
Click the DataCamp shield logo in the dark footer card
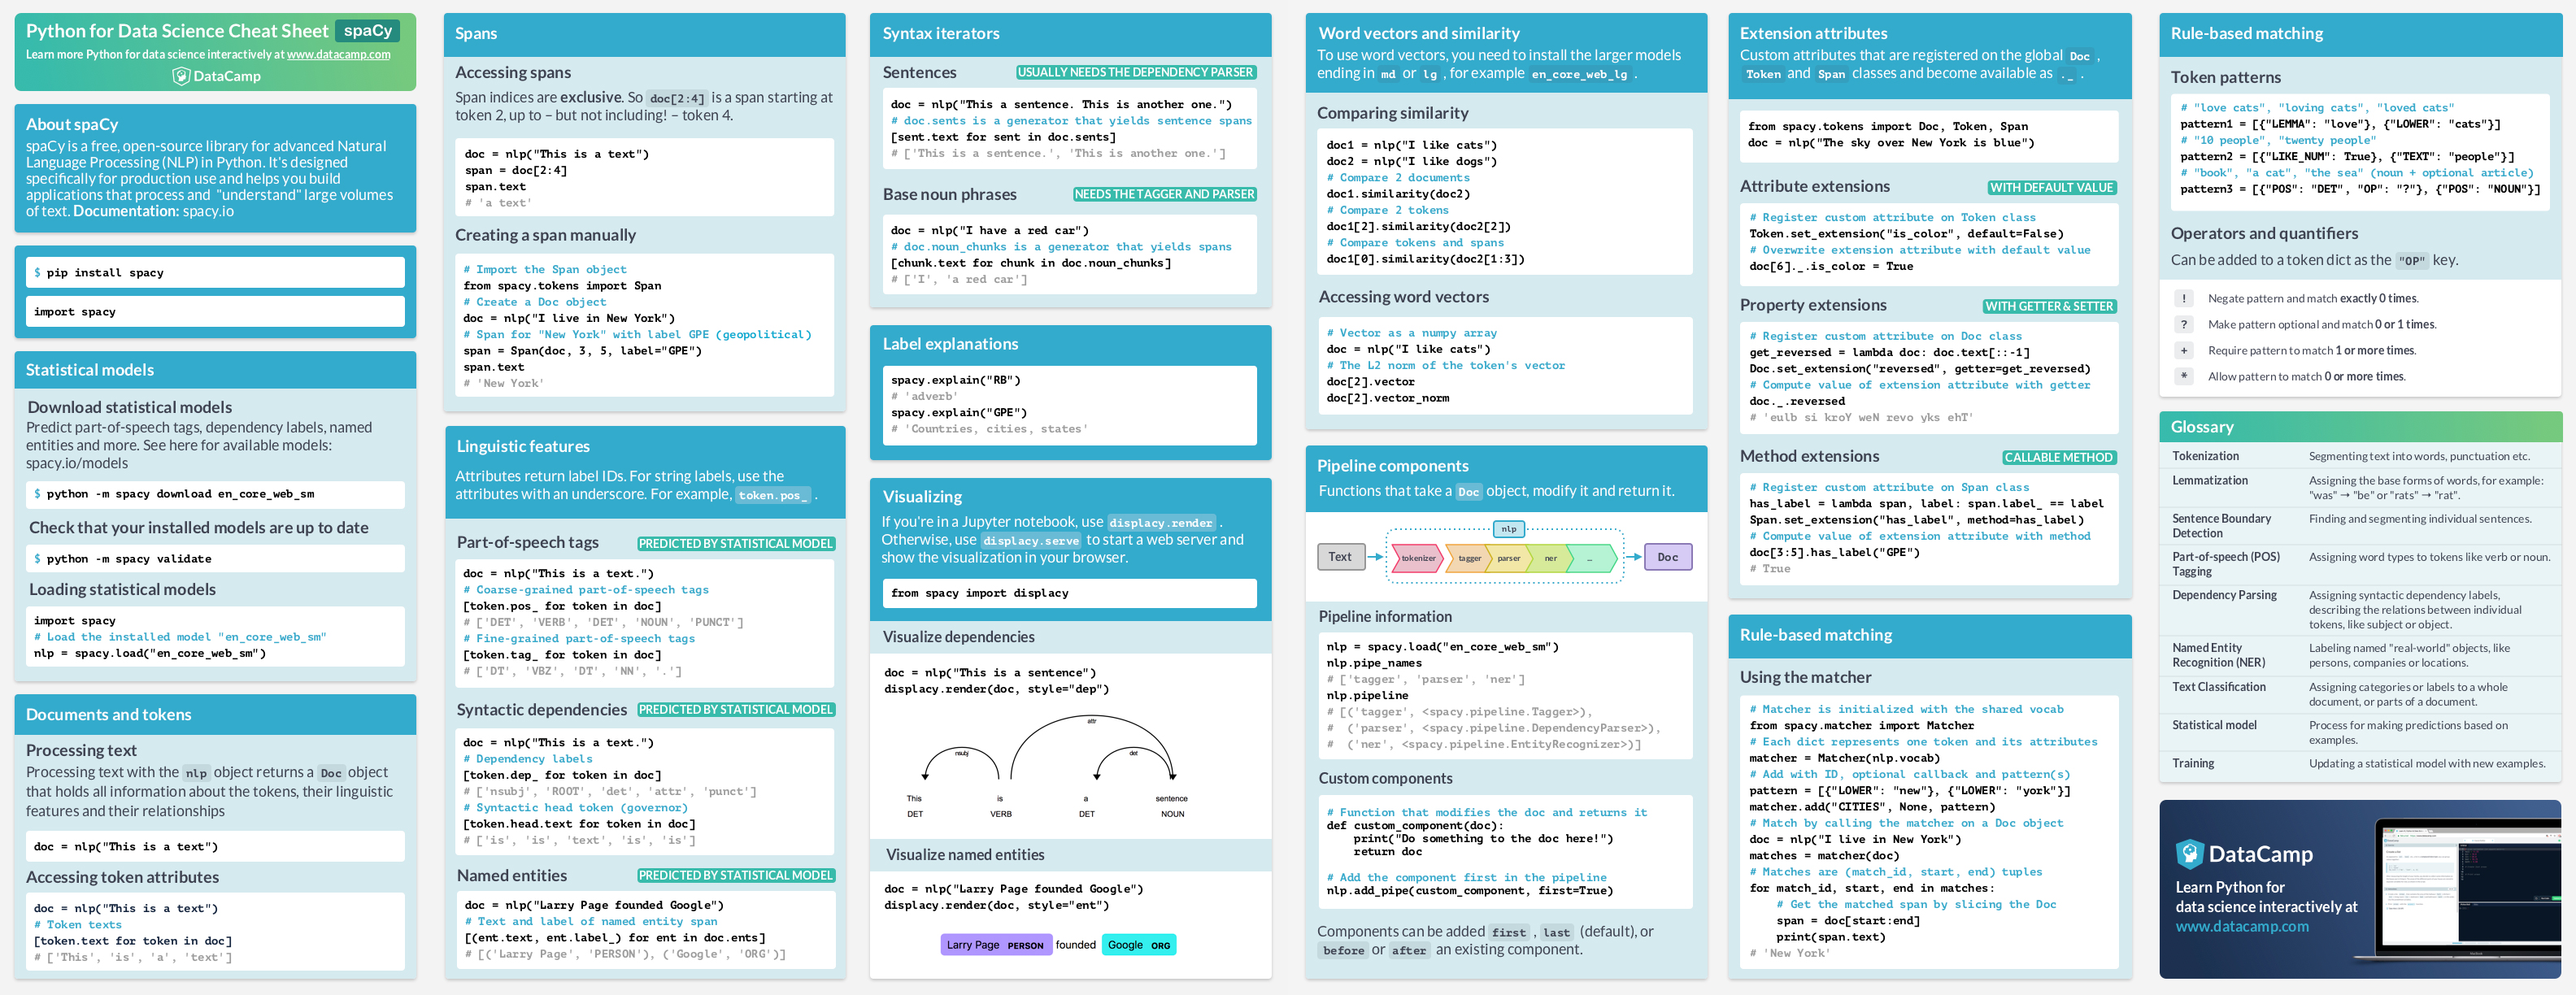2190,853
